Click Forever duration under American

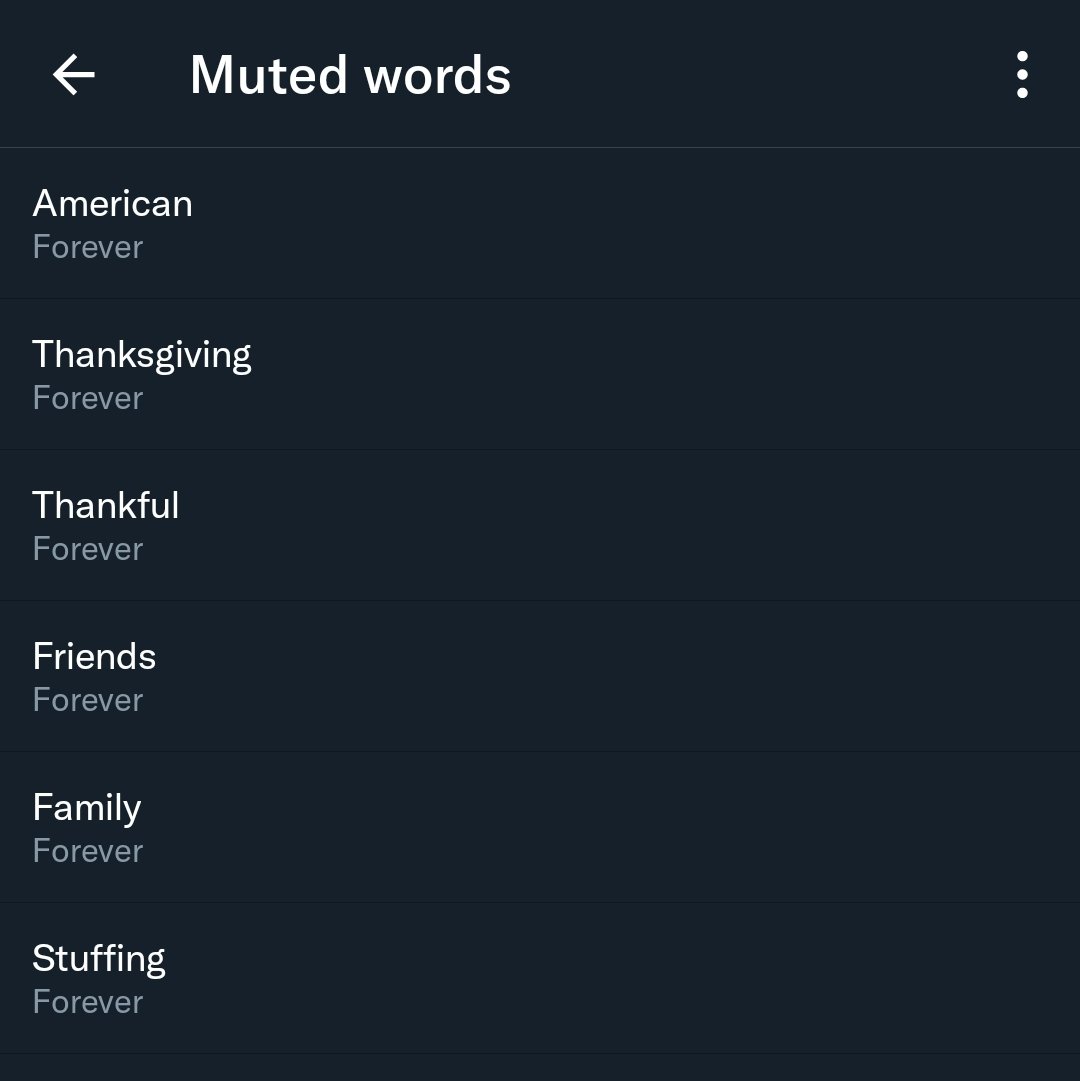(88, 247)
